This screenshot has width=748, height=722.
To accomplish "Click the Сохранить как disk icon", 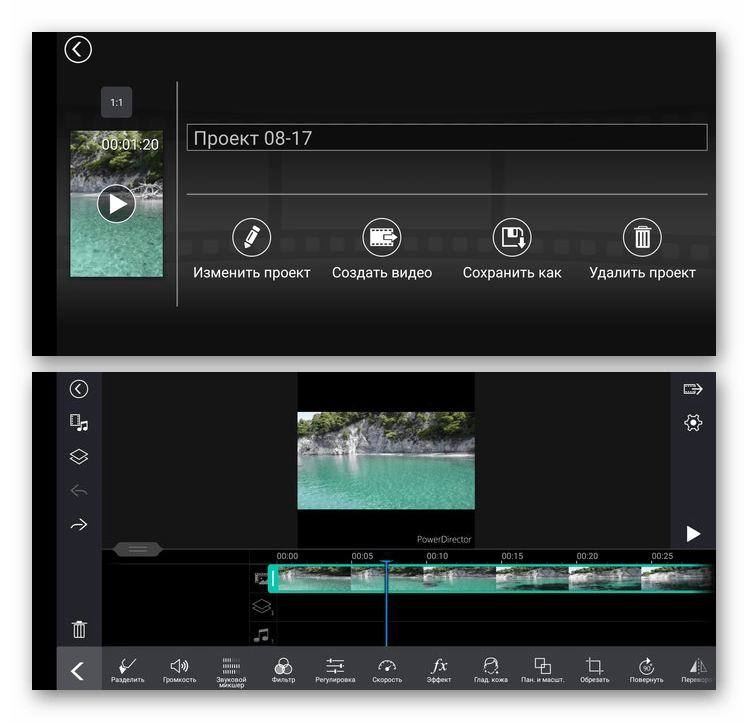I will click(x=512, y=237).
